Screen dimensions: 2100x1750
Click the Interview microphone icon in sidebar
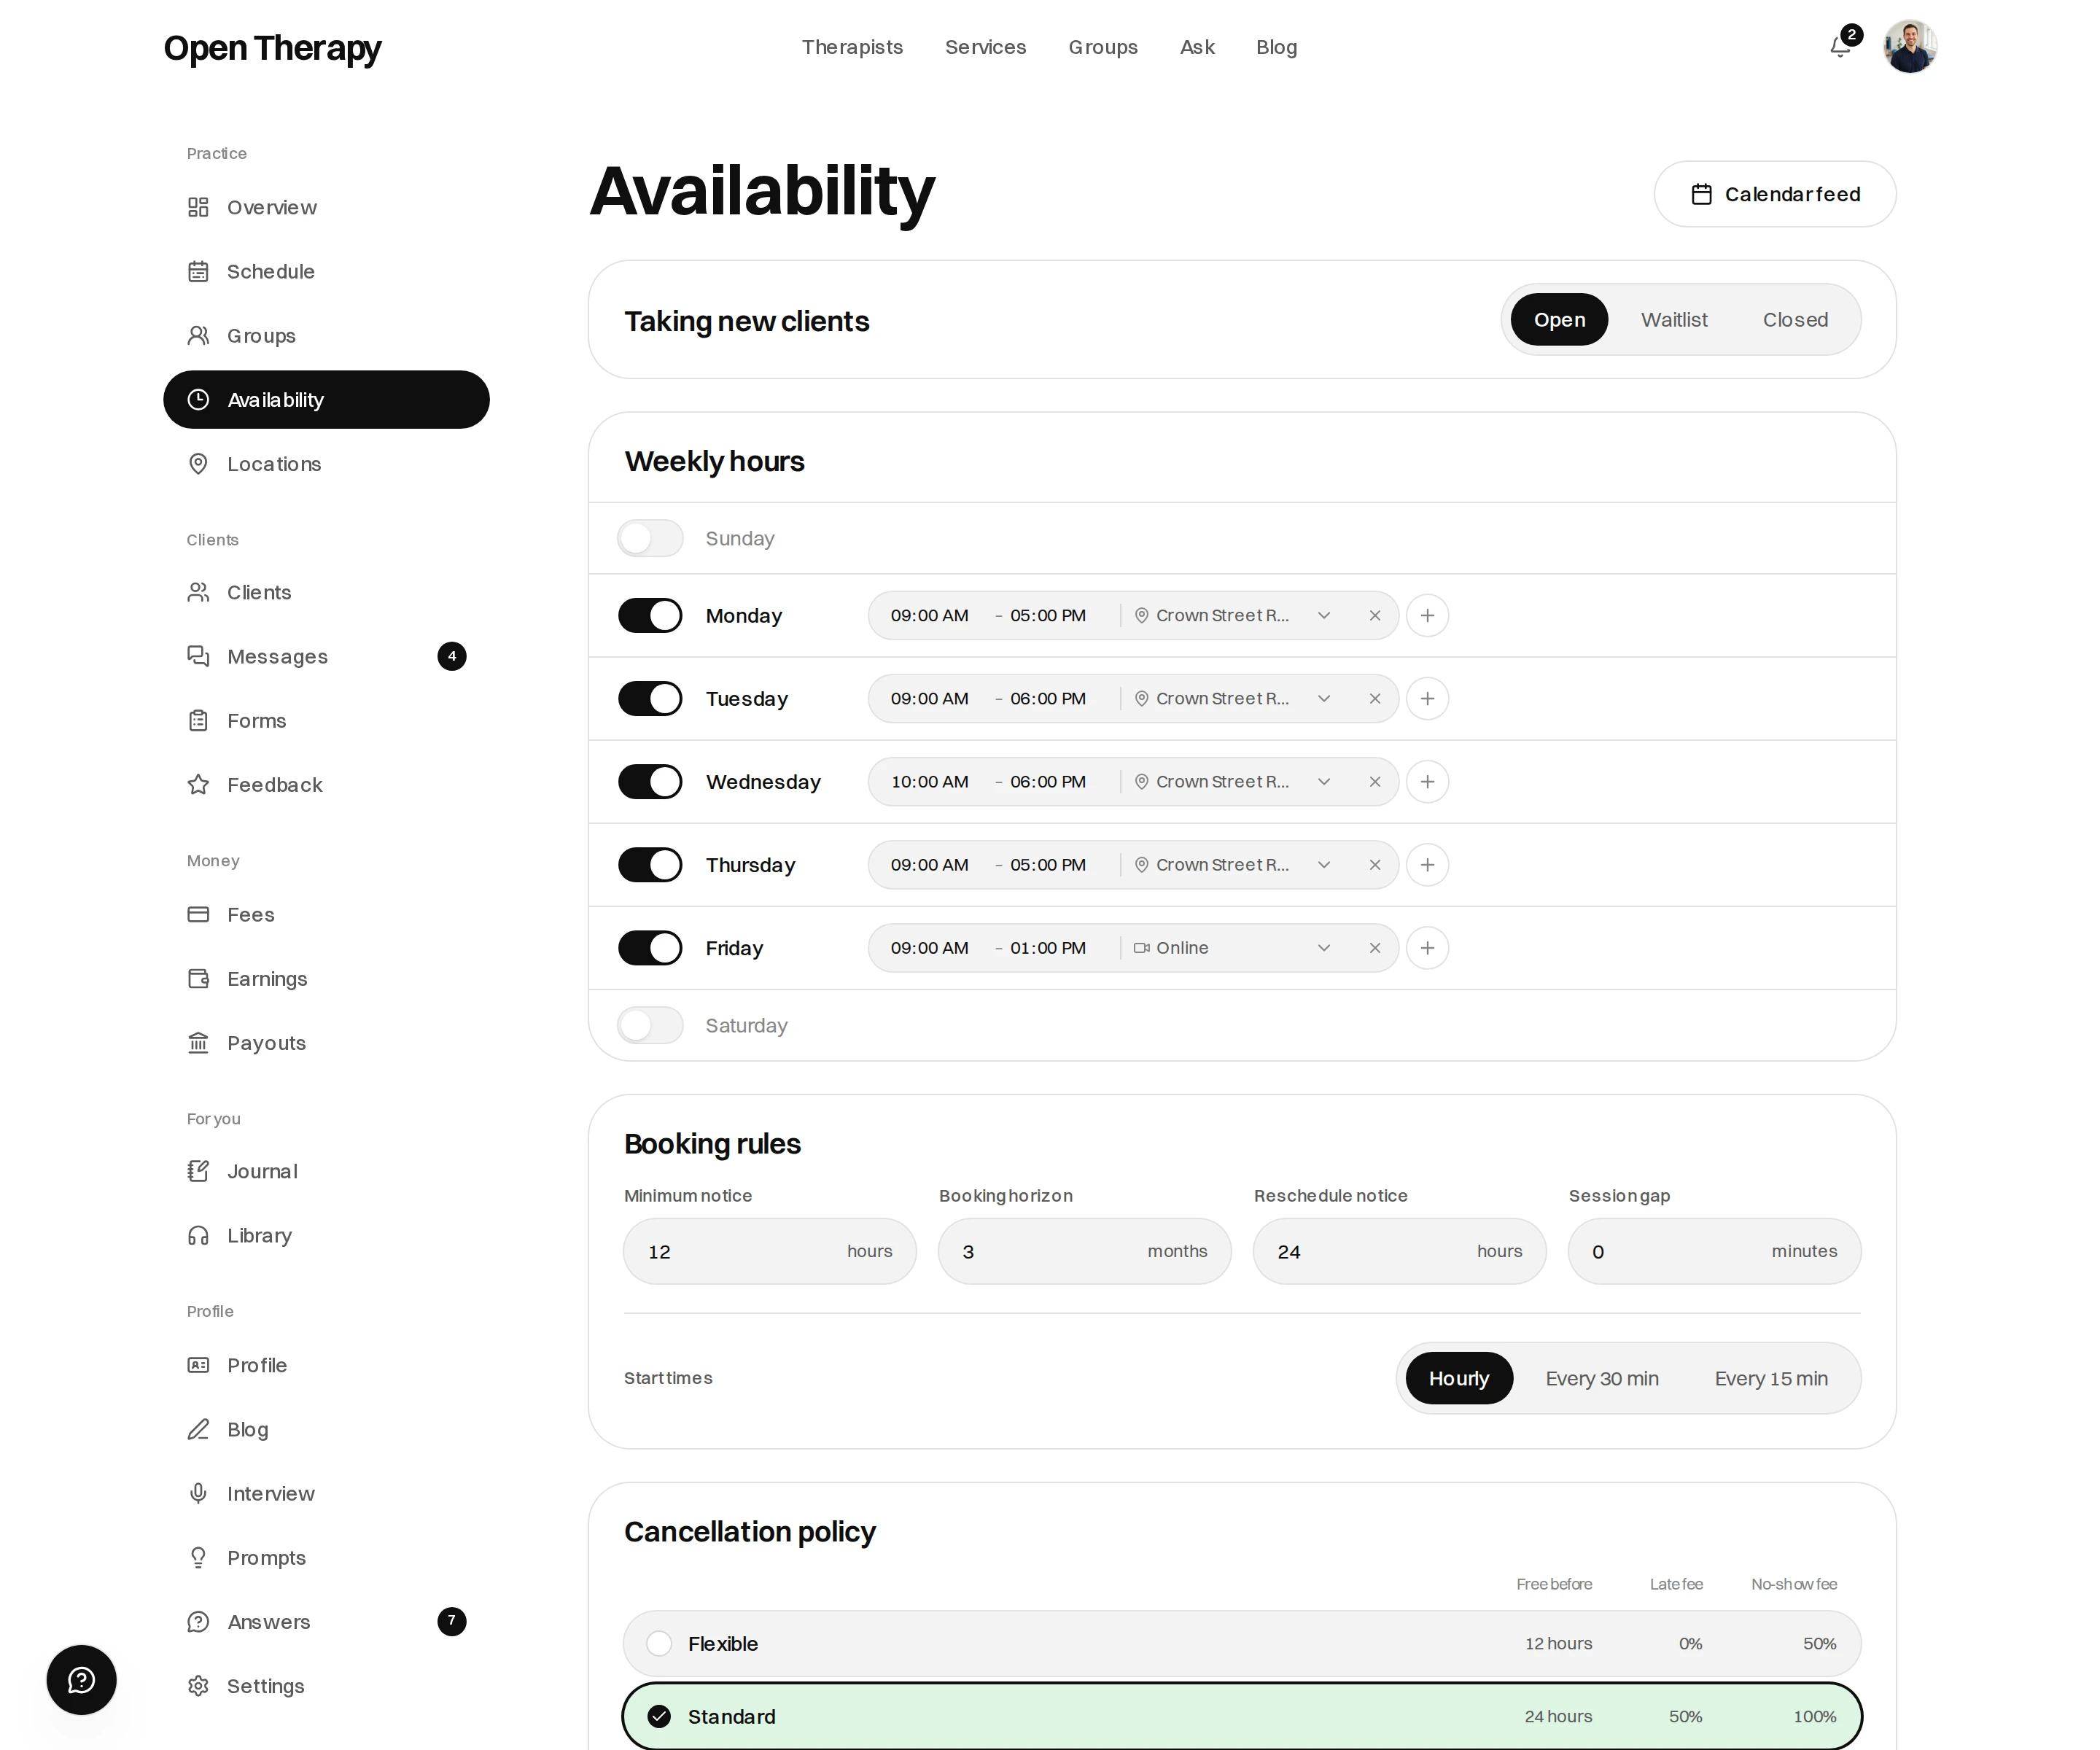click(198, 1493)
